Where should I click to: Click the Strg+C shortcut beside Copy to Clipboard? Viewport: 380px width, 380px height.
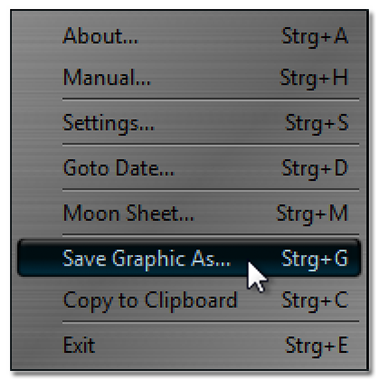coord(315,301)
